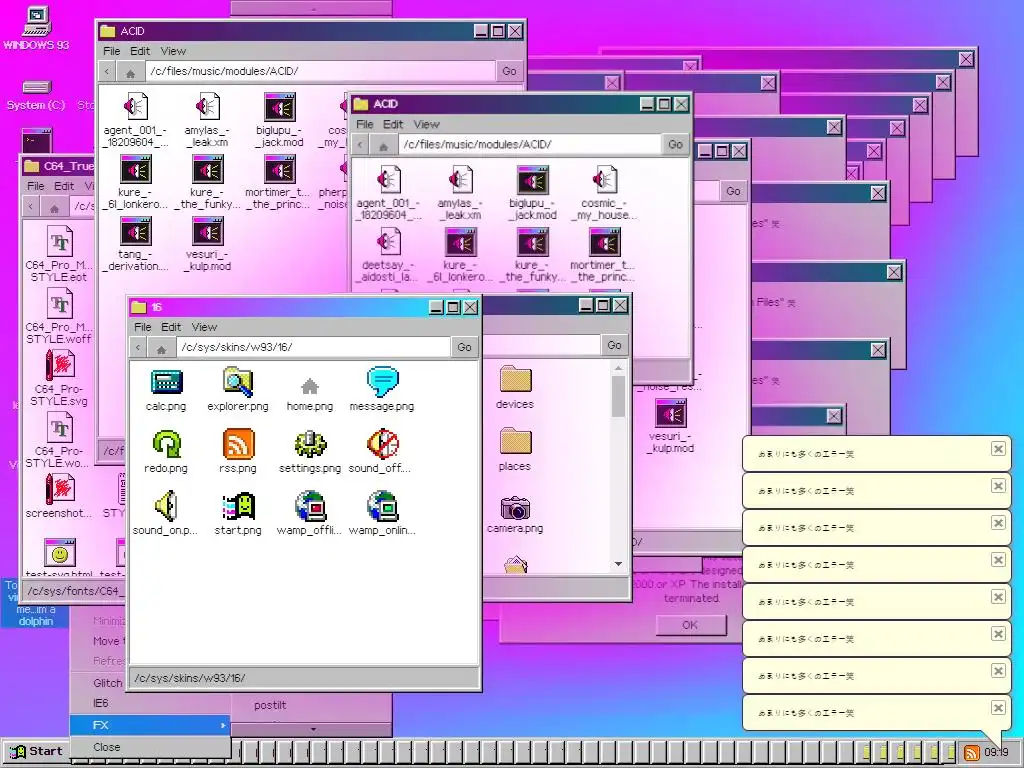Open WINDOWS 93 desktop computer icon
1024x768 pixels.
point(37,27)
